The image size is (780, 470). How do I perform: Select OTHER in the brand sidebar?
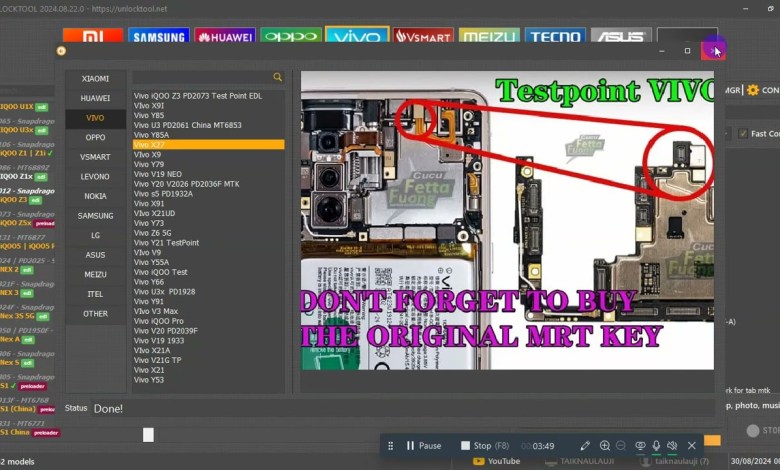click(x=96, y=314)
